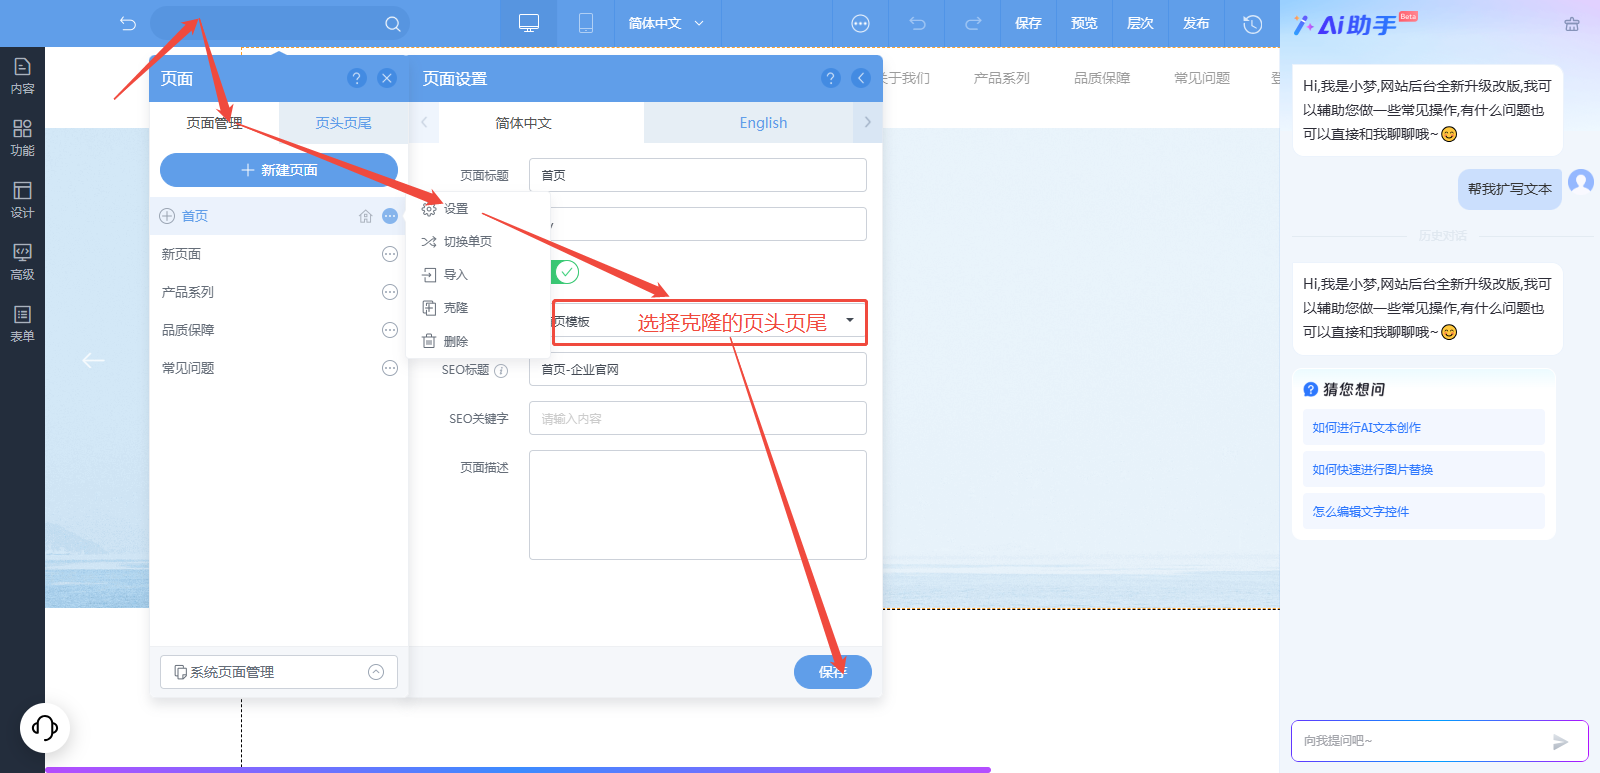Screen dimensions: 1600x773
Task: Click the SEO标题 info icon
Action: 501,371
